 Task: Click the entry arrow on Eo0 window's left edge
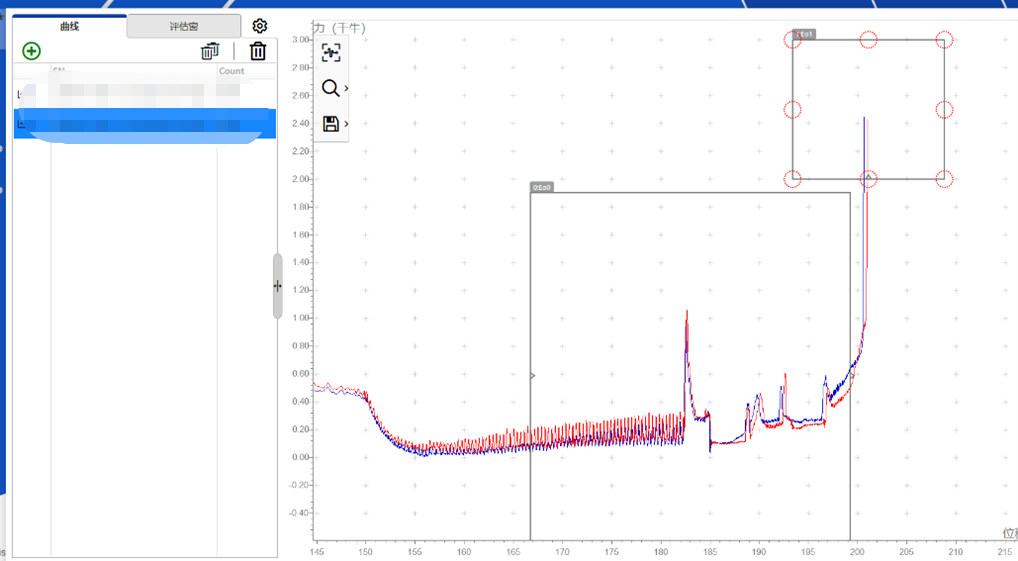tap(532, 376)
